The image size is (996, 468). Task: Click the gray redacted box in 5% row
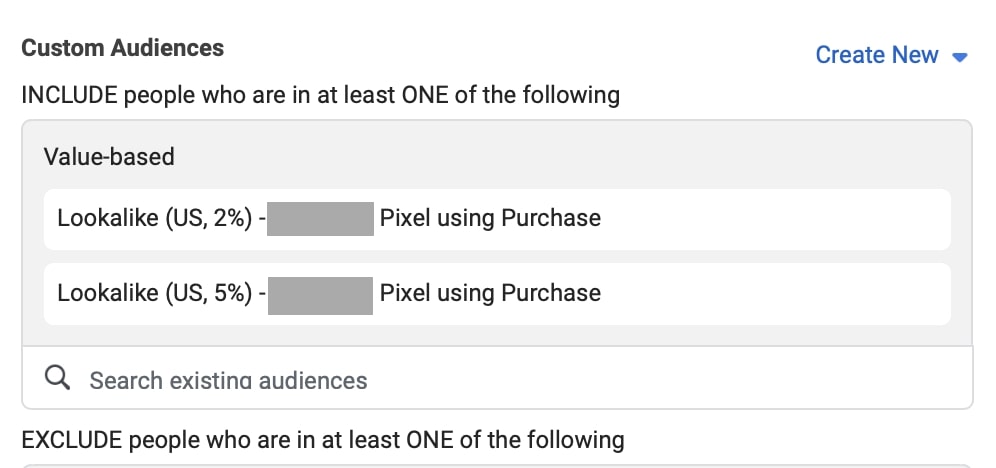pos(320,295)
